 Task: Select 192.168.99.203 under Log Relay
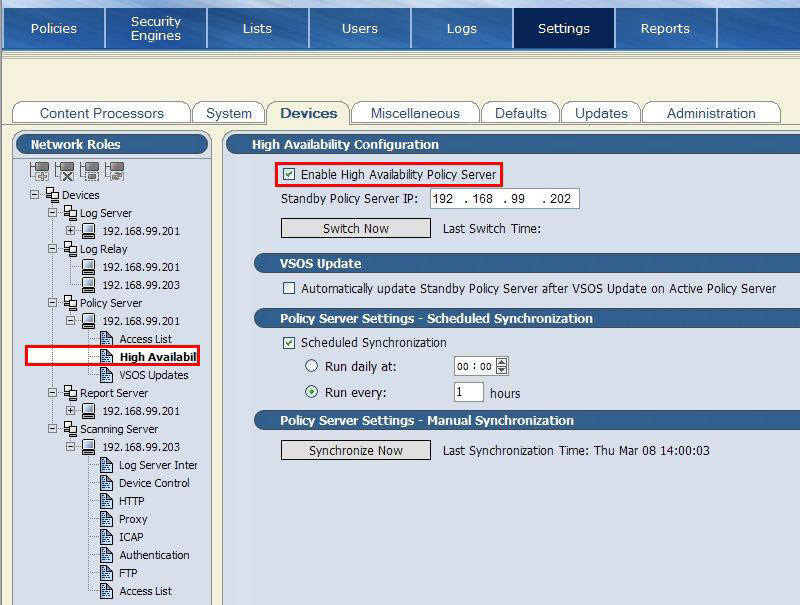click(x=141, y=285)
